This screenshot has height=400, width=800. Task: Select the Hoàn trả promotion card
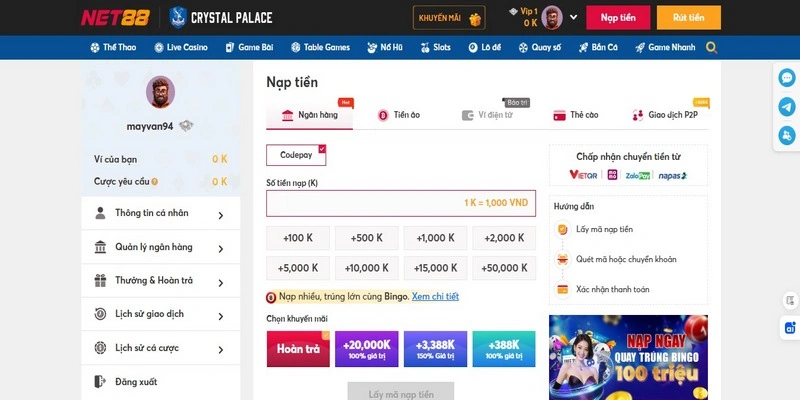click(298, 349)
